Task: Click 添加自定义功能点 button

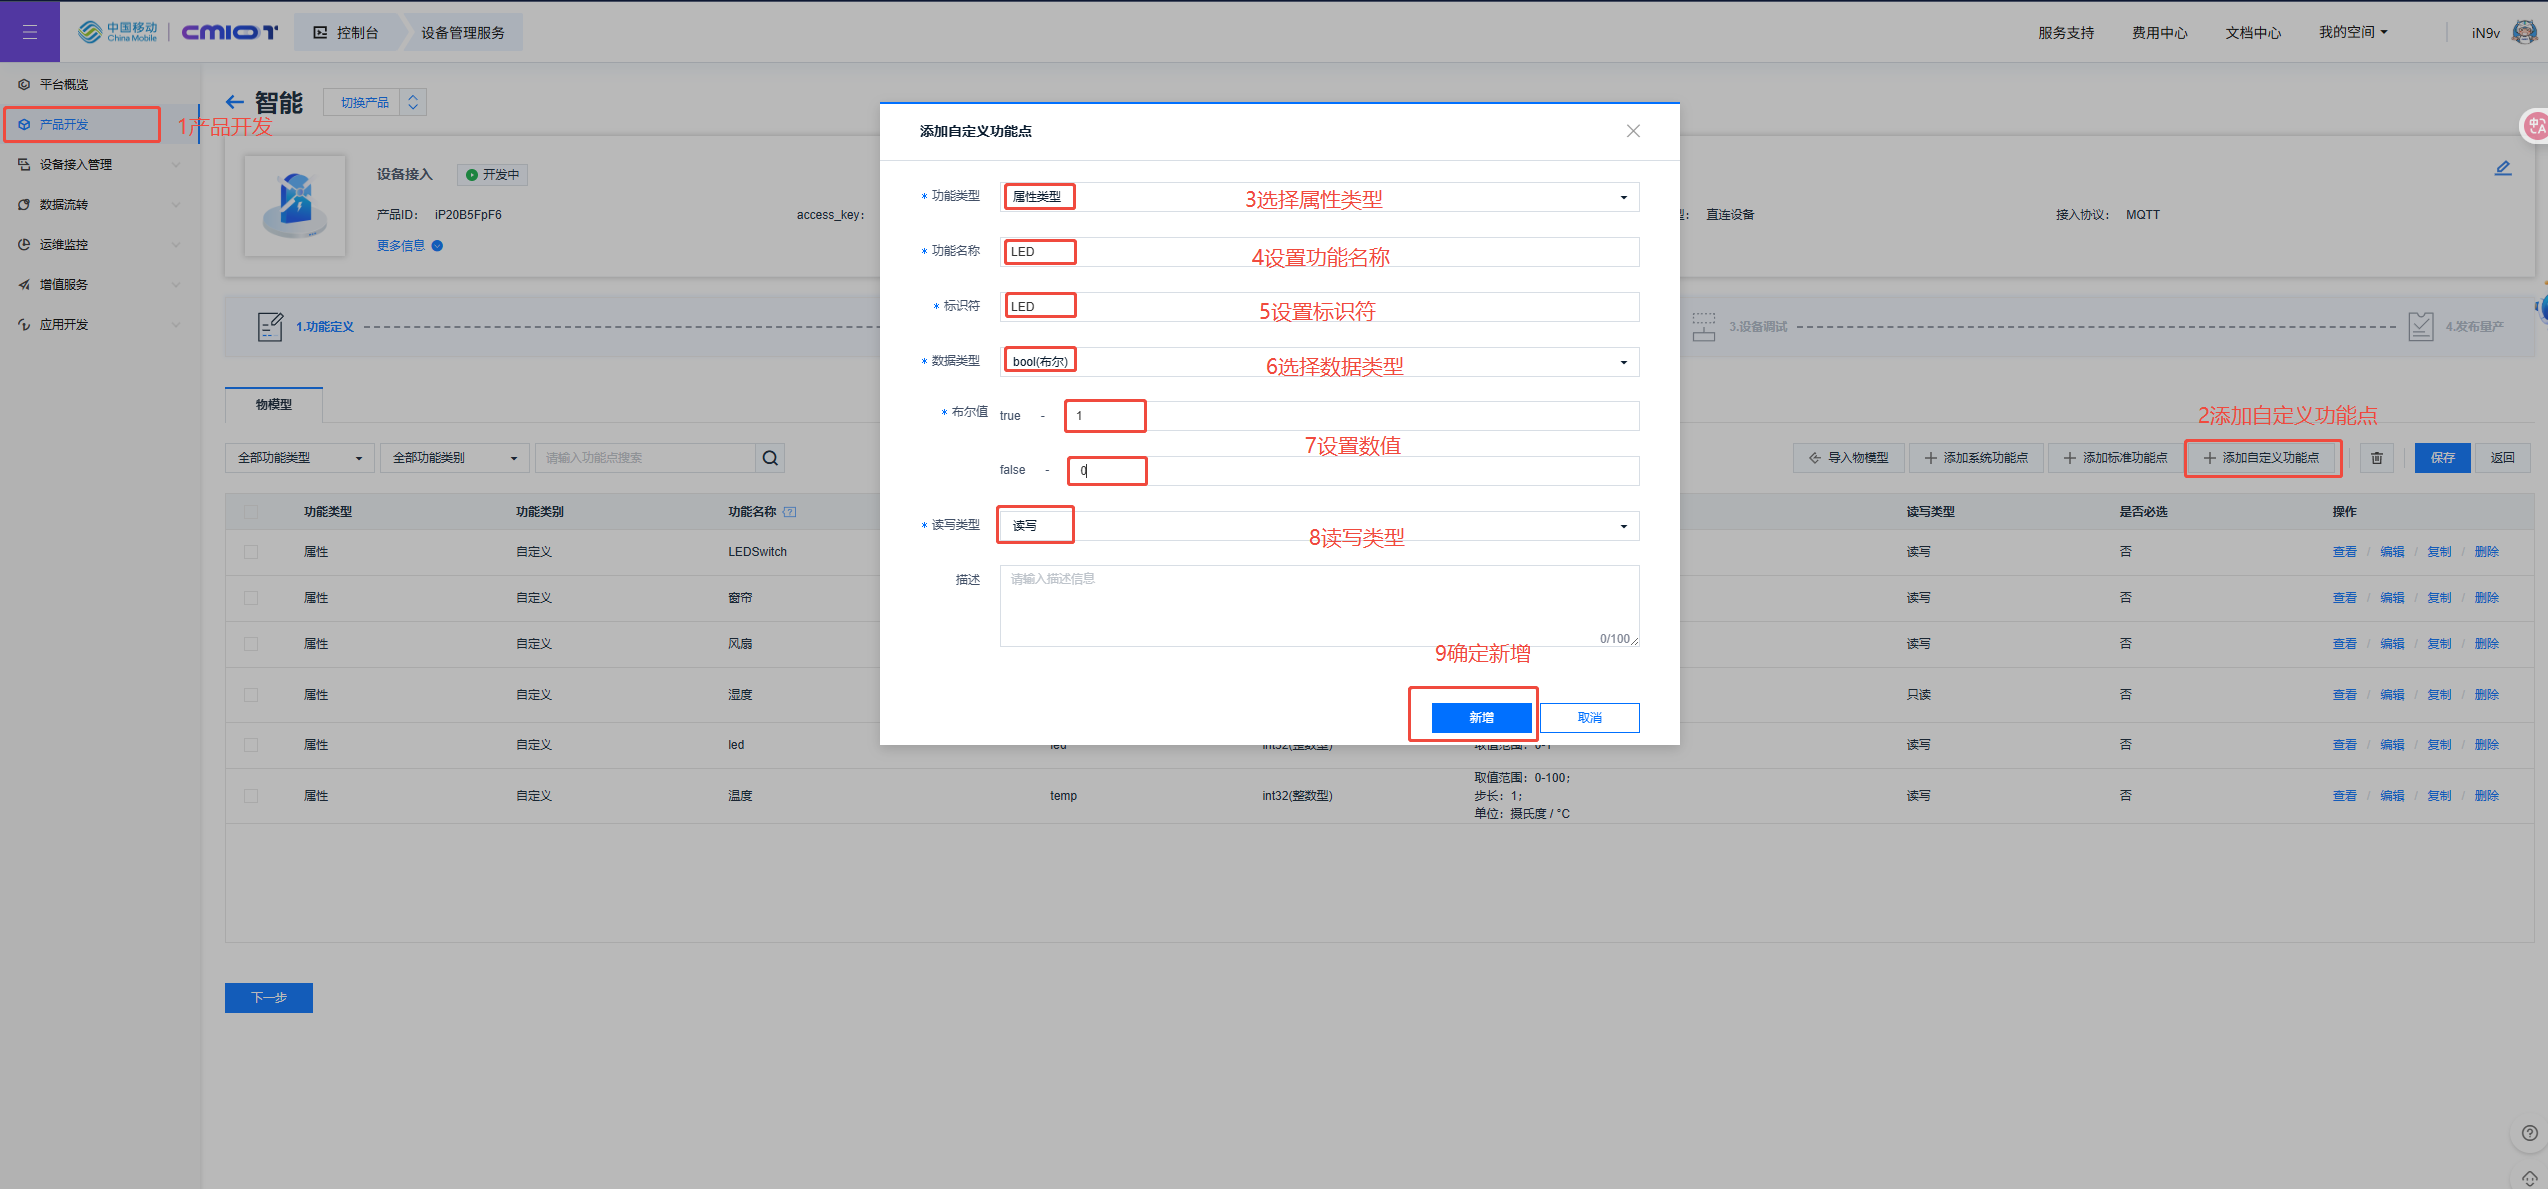Action: (2262, 458)
